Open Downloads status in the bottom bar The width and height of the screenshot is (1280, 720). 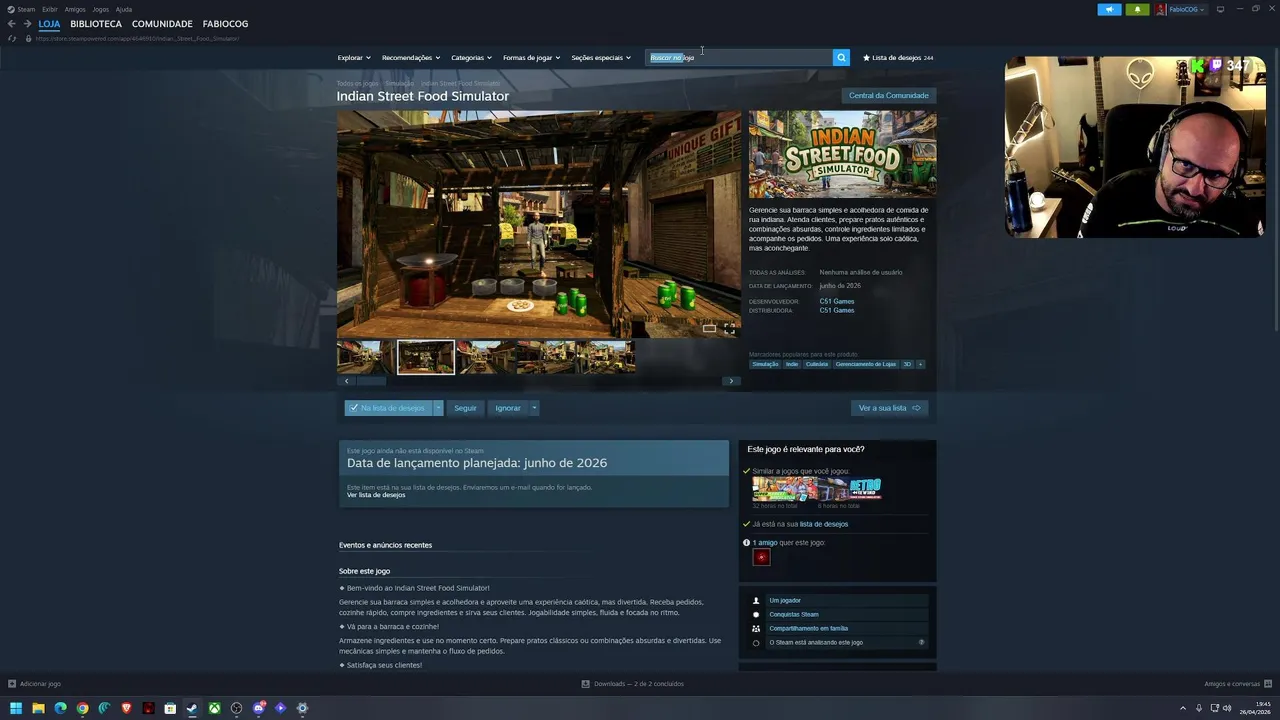pos(633,684)
